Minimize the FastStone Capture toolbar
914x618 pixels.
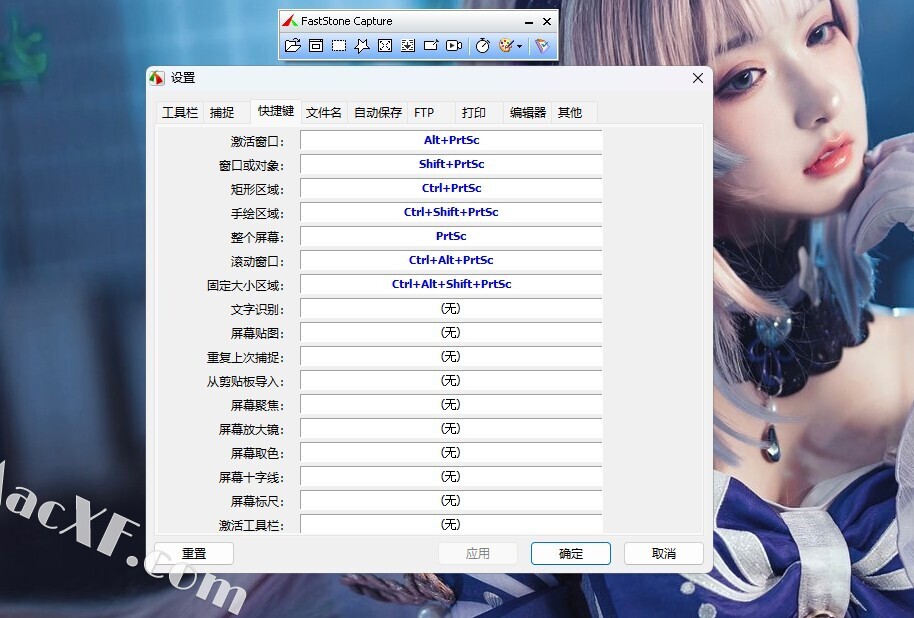click(x=529, y=22)
